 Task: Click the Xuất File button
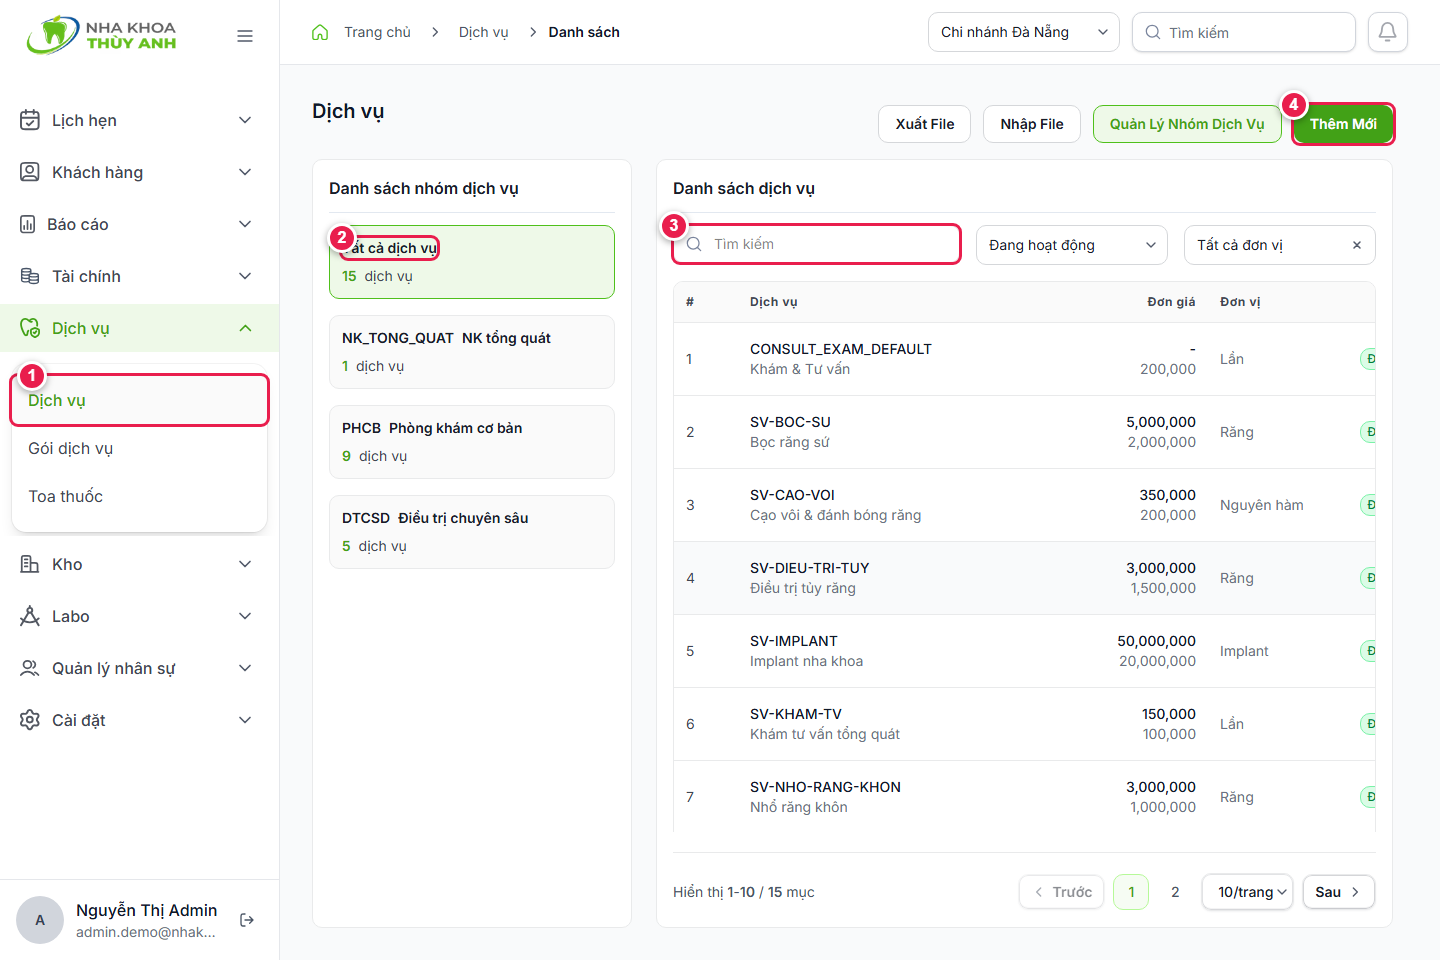925,124
